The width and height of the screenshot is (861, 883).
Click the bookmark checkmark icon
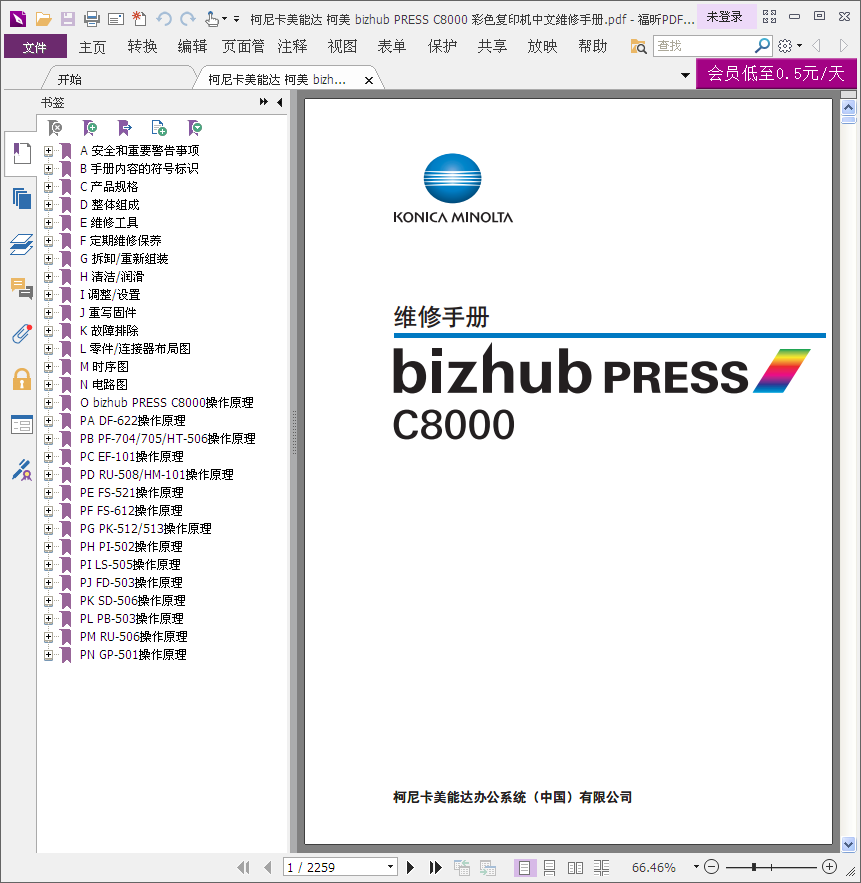coord(195,128)
